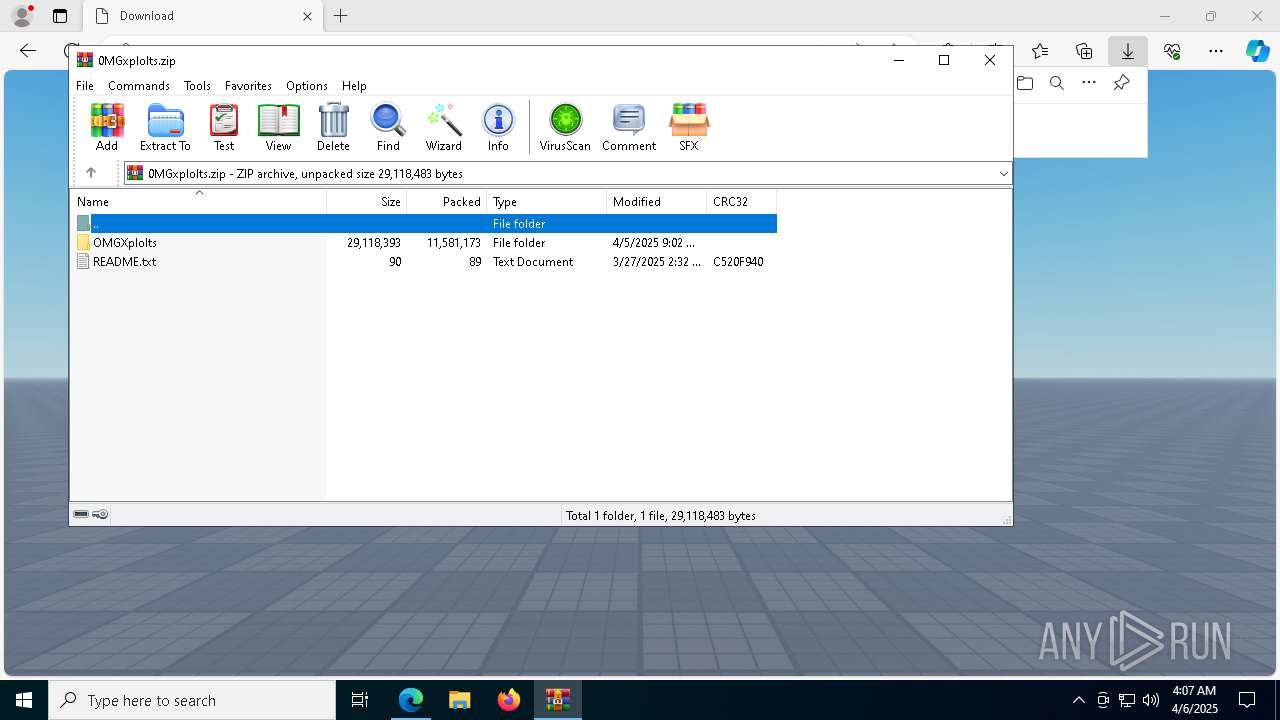Go up one level with the arrow
The image size is (1280, 720).
[91, 173]
